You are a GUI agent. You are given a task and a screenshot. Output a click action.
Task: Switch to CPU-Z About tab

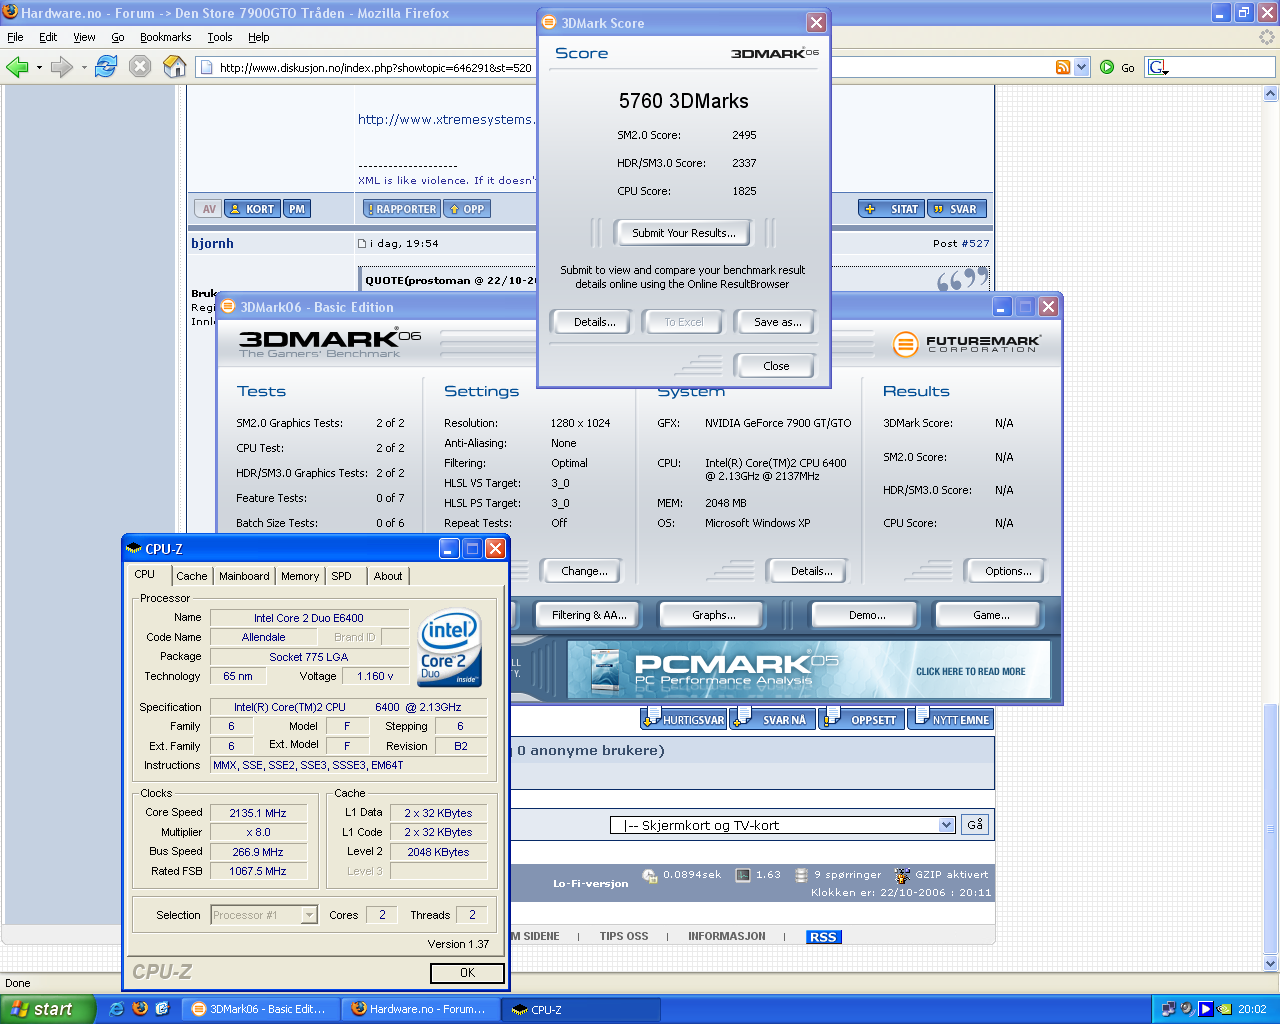pos(388,576)
